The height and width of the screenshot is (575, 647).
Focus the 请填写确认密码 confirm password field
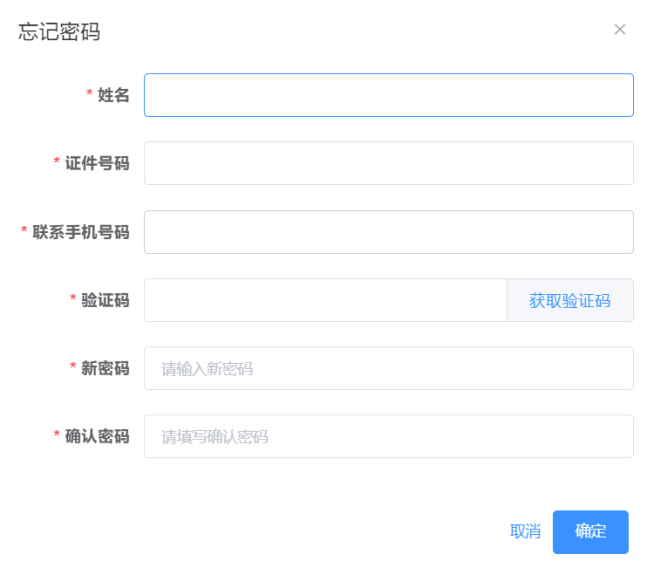tap(388, 436)
